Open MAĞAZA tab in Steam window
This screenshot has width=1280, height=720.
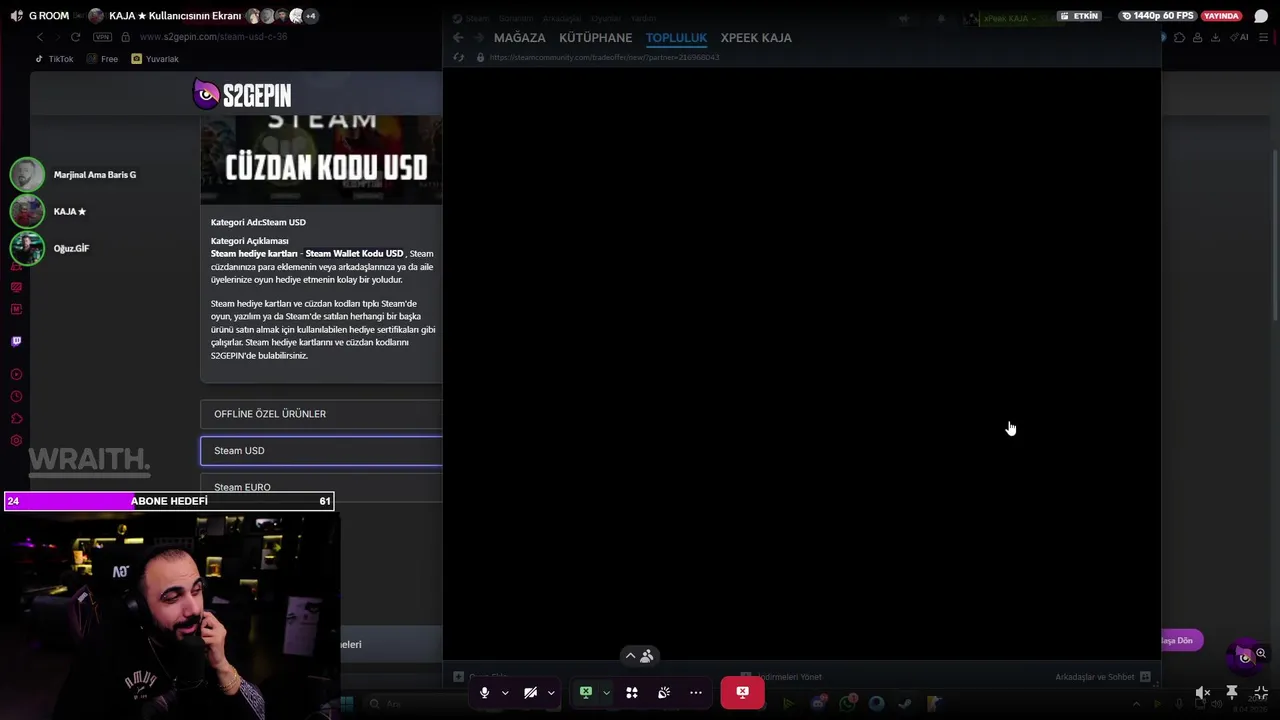point(520,38)
